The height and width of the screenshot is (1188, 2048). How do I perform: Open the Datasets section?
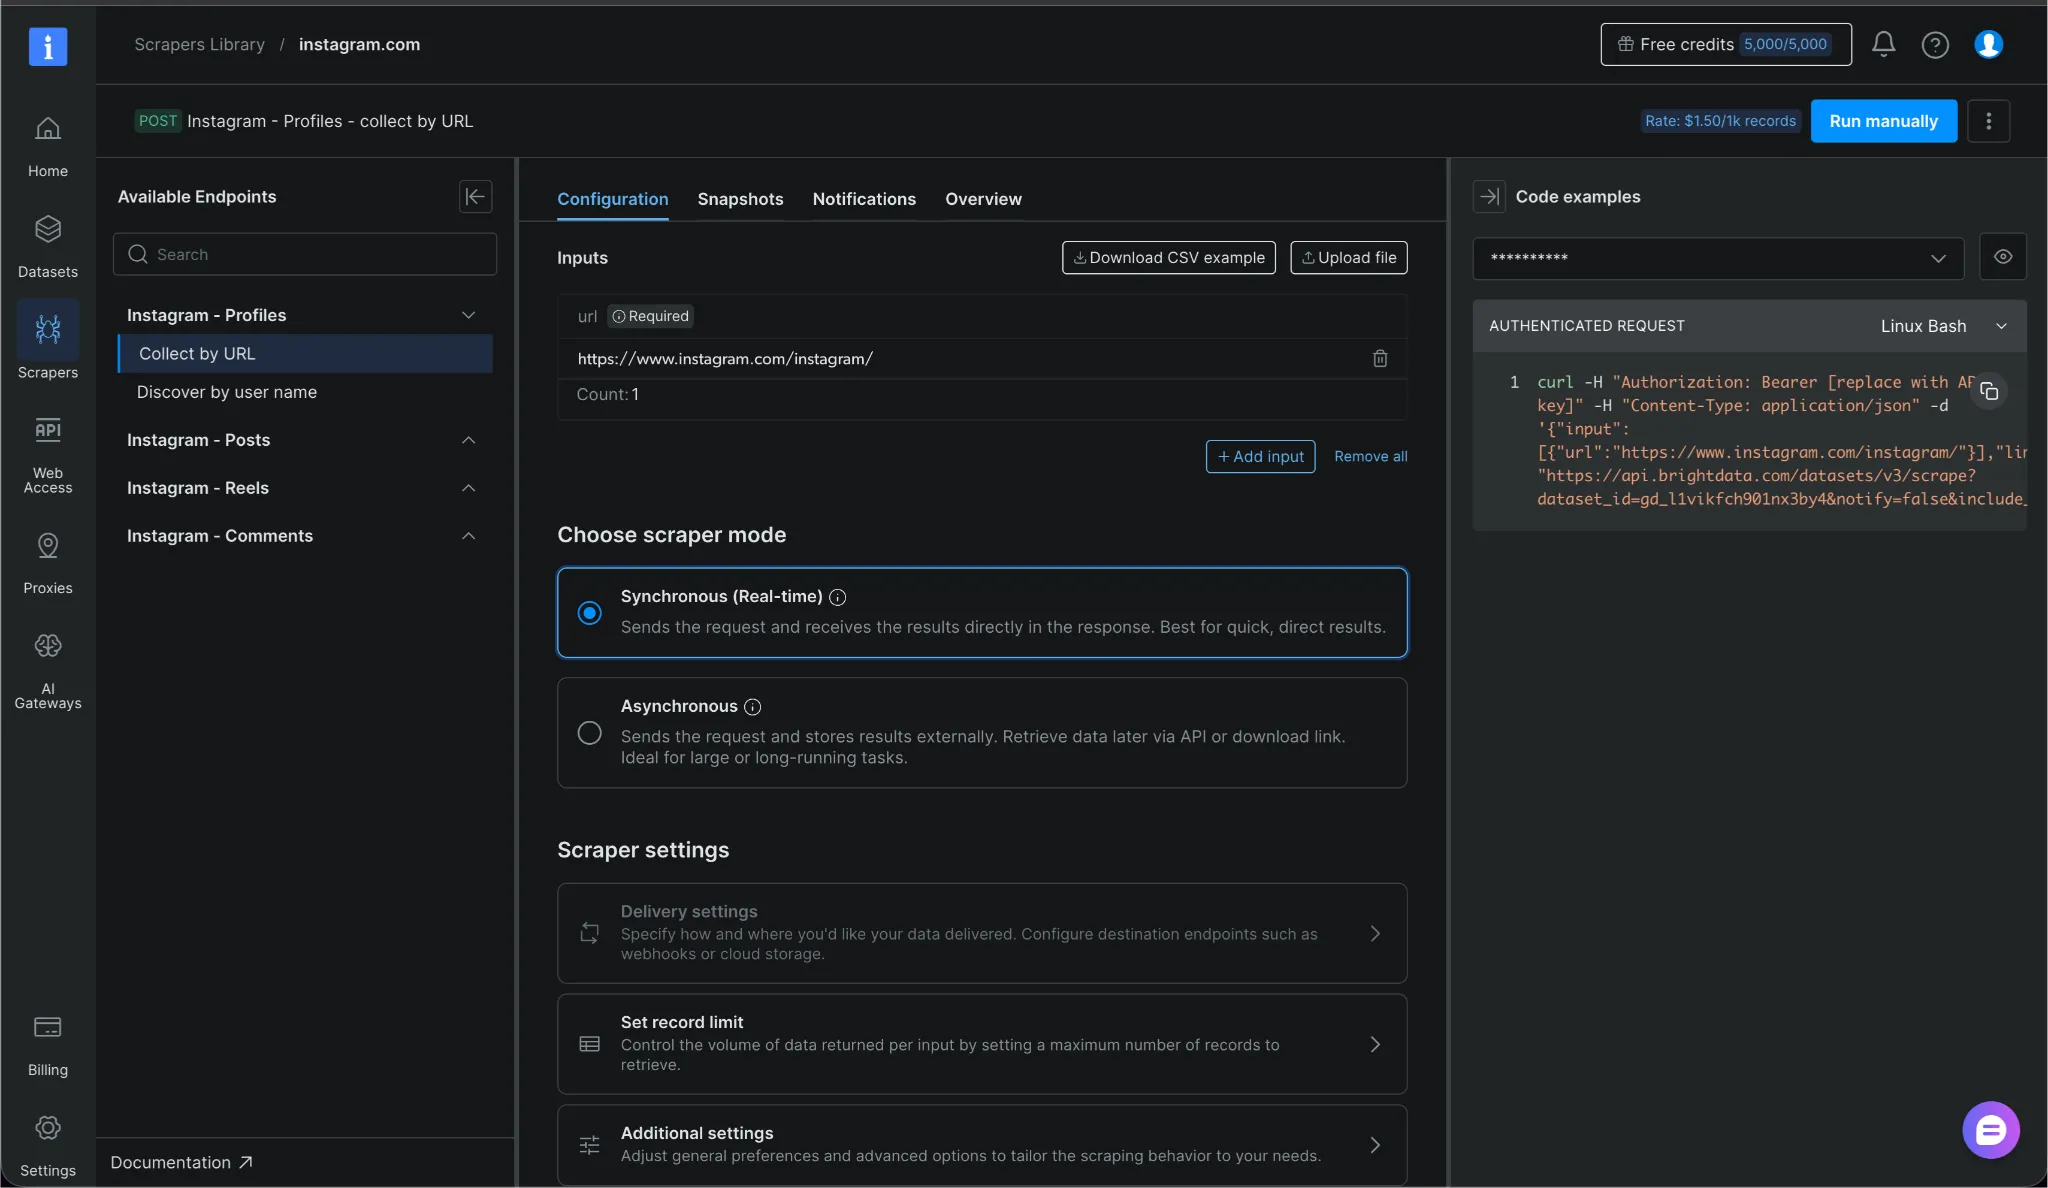point(48,246)
